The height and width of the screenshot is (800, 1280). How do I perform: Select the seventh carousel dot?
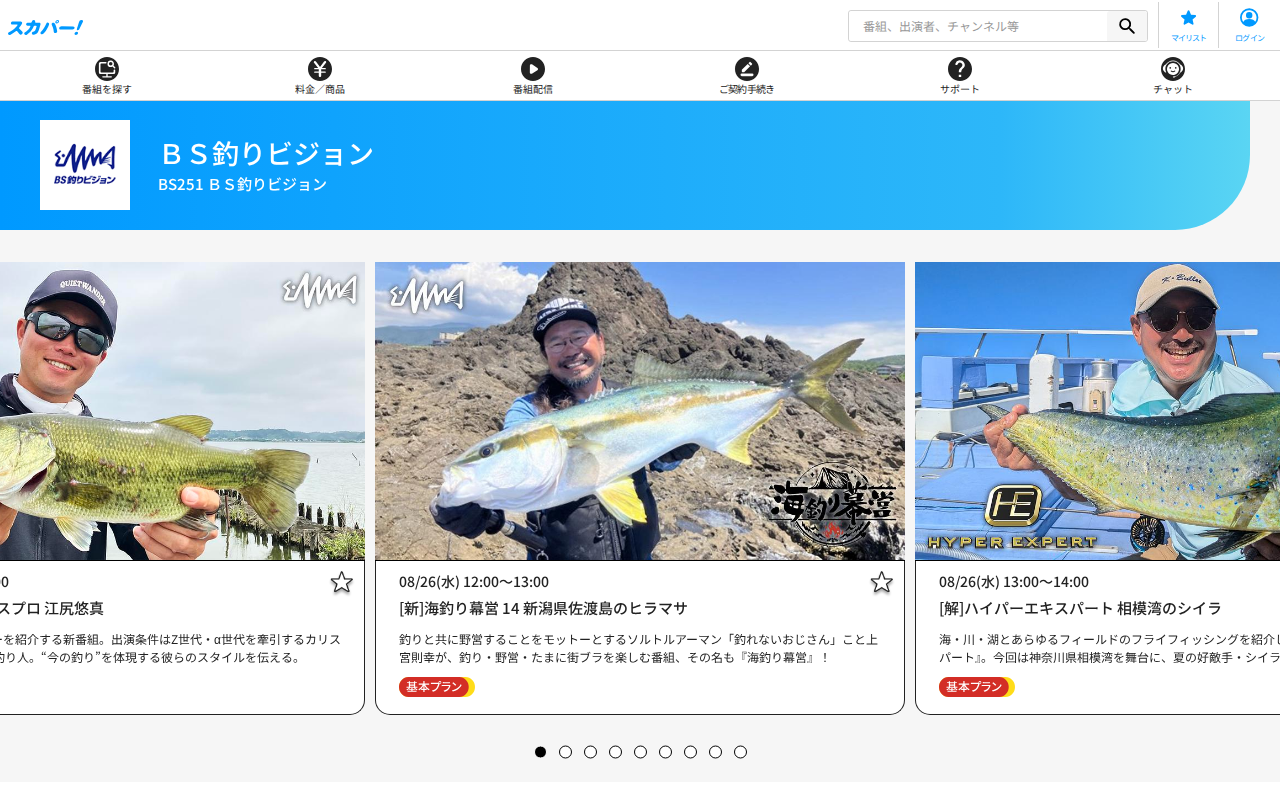click(x=690, y=752)
